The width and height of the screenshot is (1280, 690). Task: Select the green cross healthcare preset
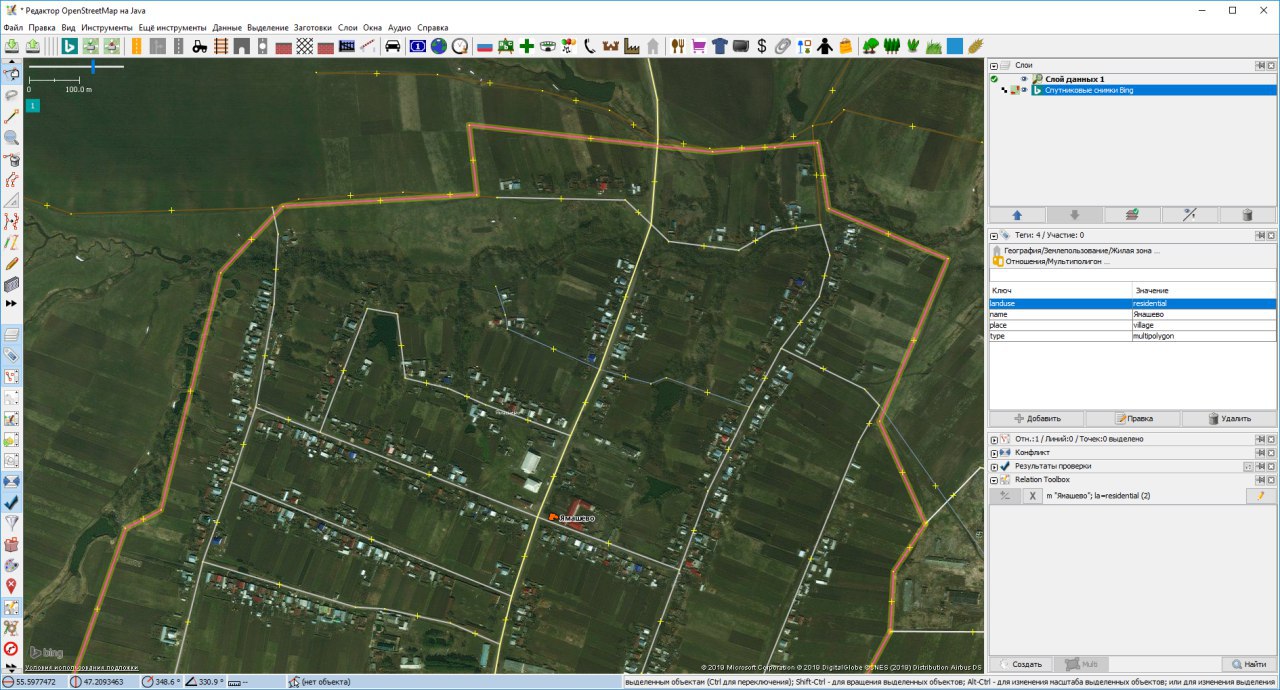pyautogui.click(x=527, y=46)
